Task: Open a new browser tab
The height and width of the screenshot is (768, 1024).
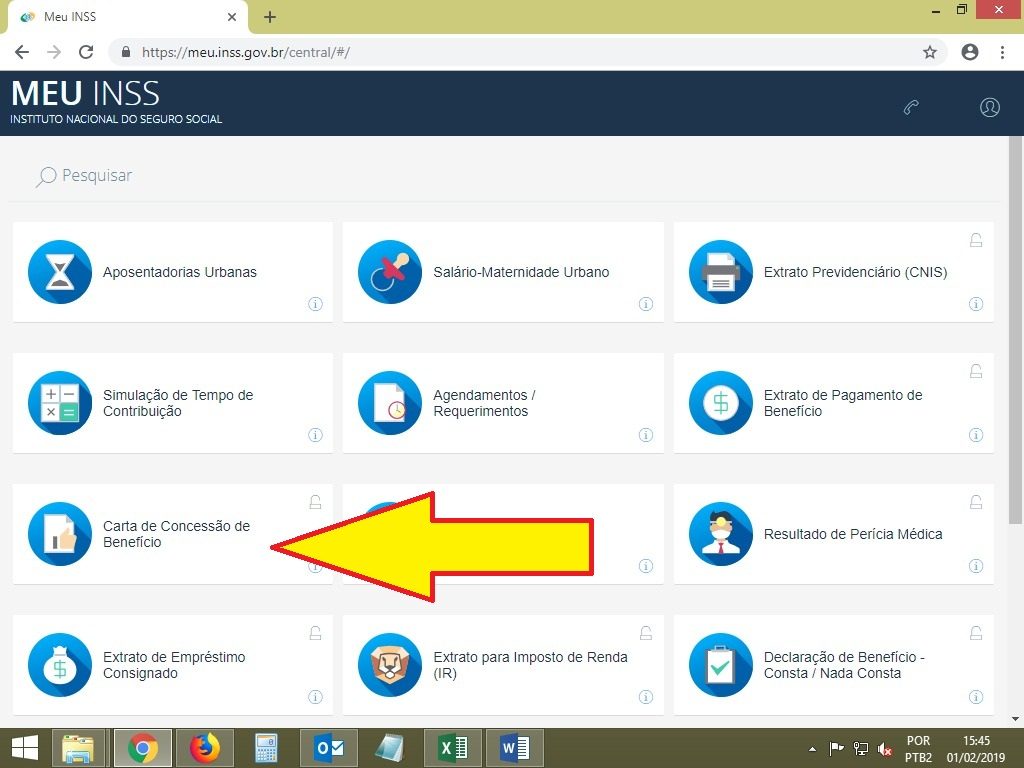Action: (x=270, y=17)
